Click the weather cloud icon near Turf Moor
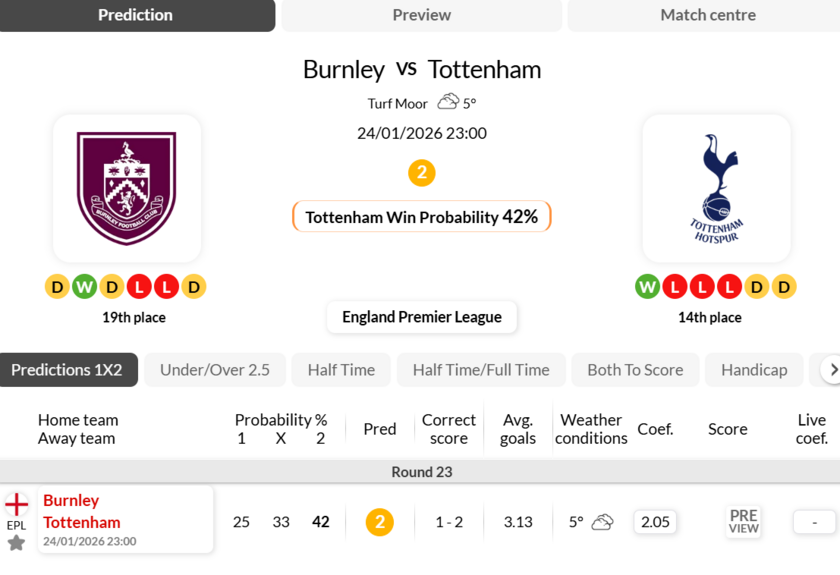This screenshot has width=840, height=575. point(448,102)
